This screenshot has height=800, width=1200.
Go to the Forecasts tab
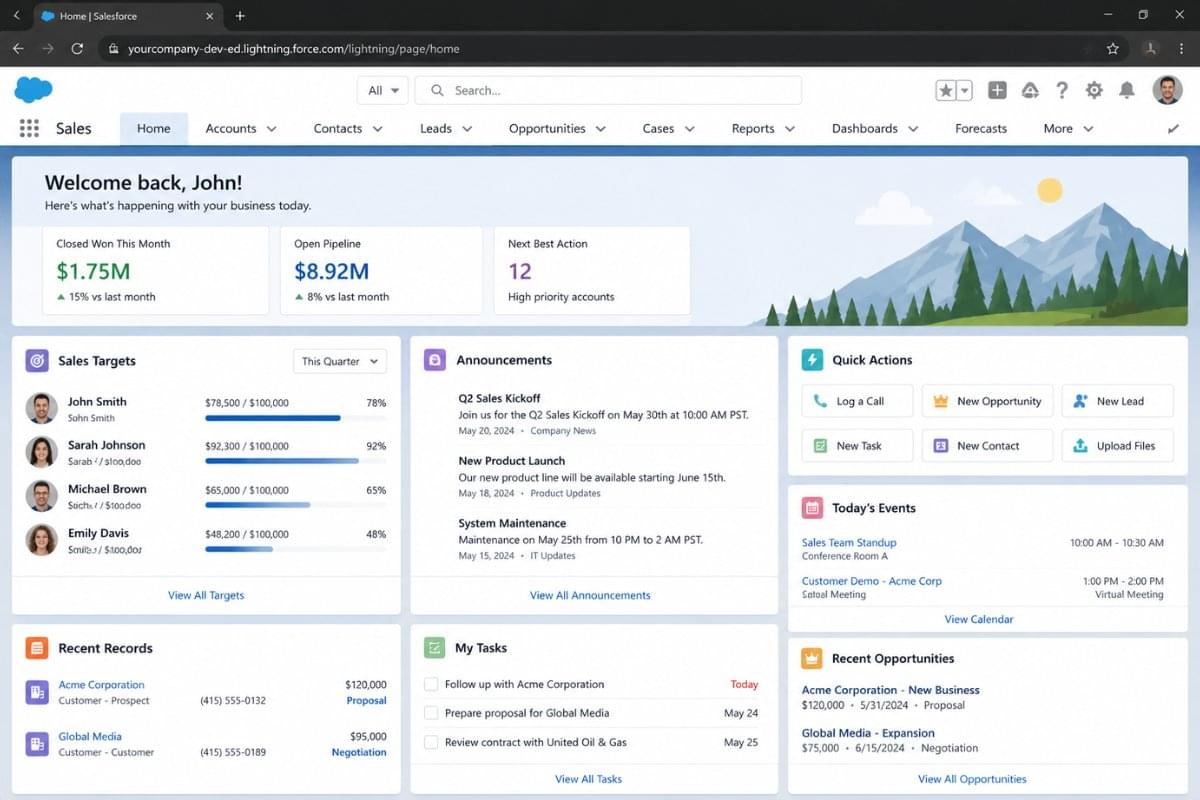coord(981,129)
